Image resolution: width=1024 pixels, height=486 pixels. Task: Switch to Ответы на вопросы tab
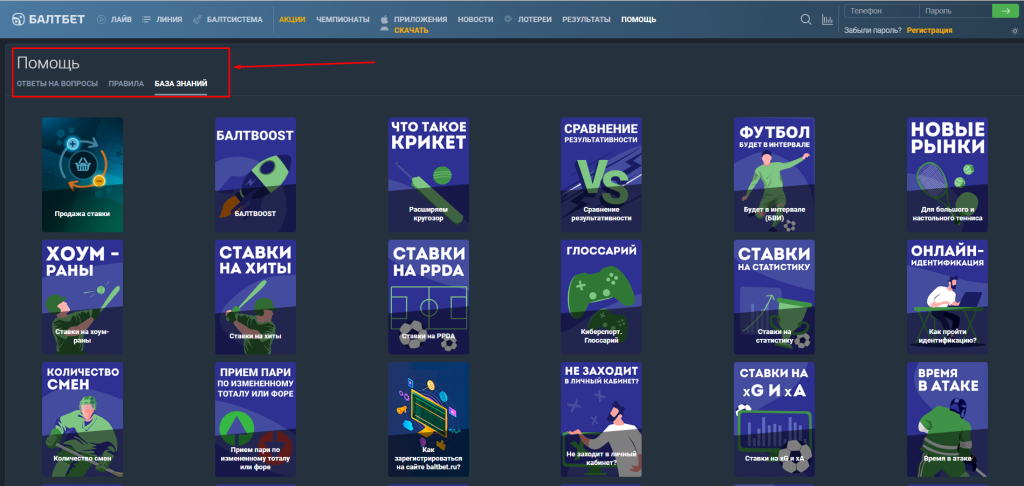57,84
